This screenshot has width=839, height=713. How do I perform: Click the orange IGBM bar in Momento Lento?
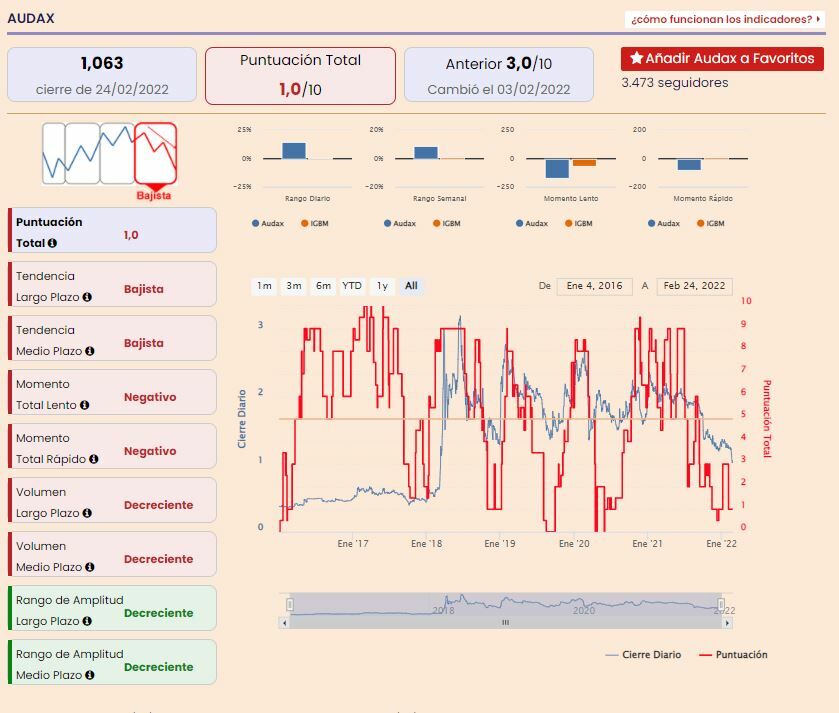(584, 163)
